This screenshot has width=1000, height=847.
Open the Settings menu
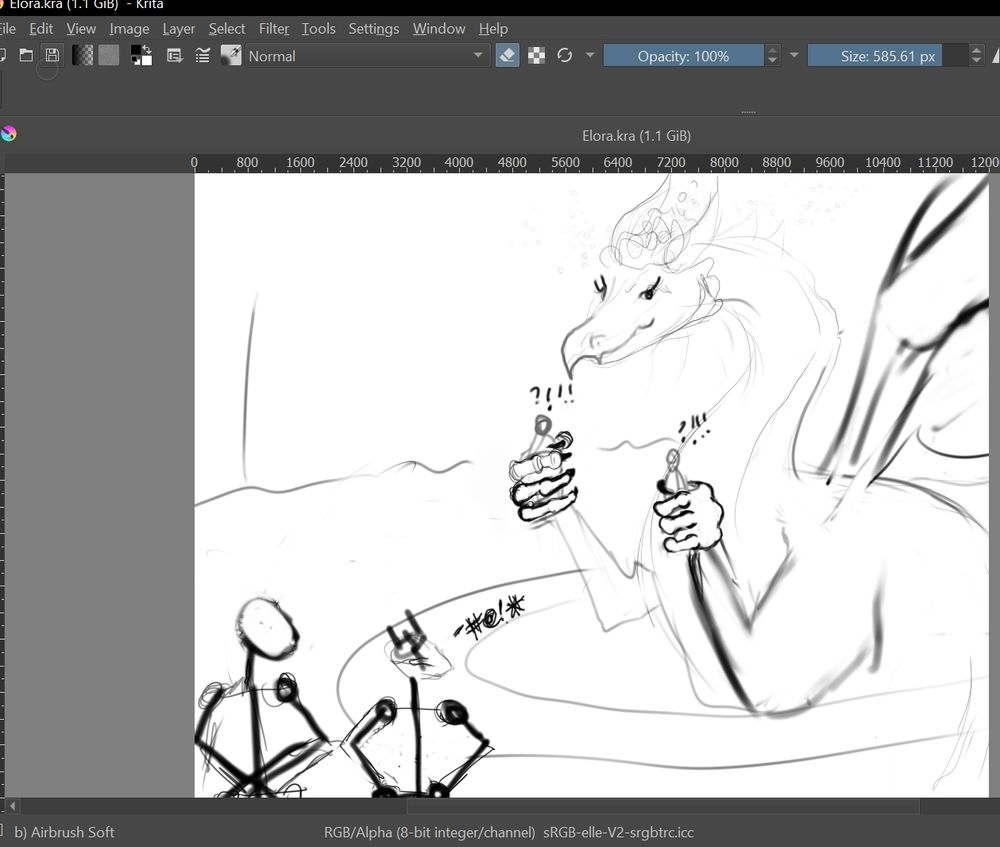click(373, 28)
